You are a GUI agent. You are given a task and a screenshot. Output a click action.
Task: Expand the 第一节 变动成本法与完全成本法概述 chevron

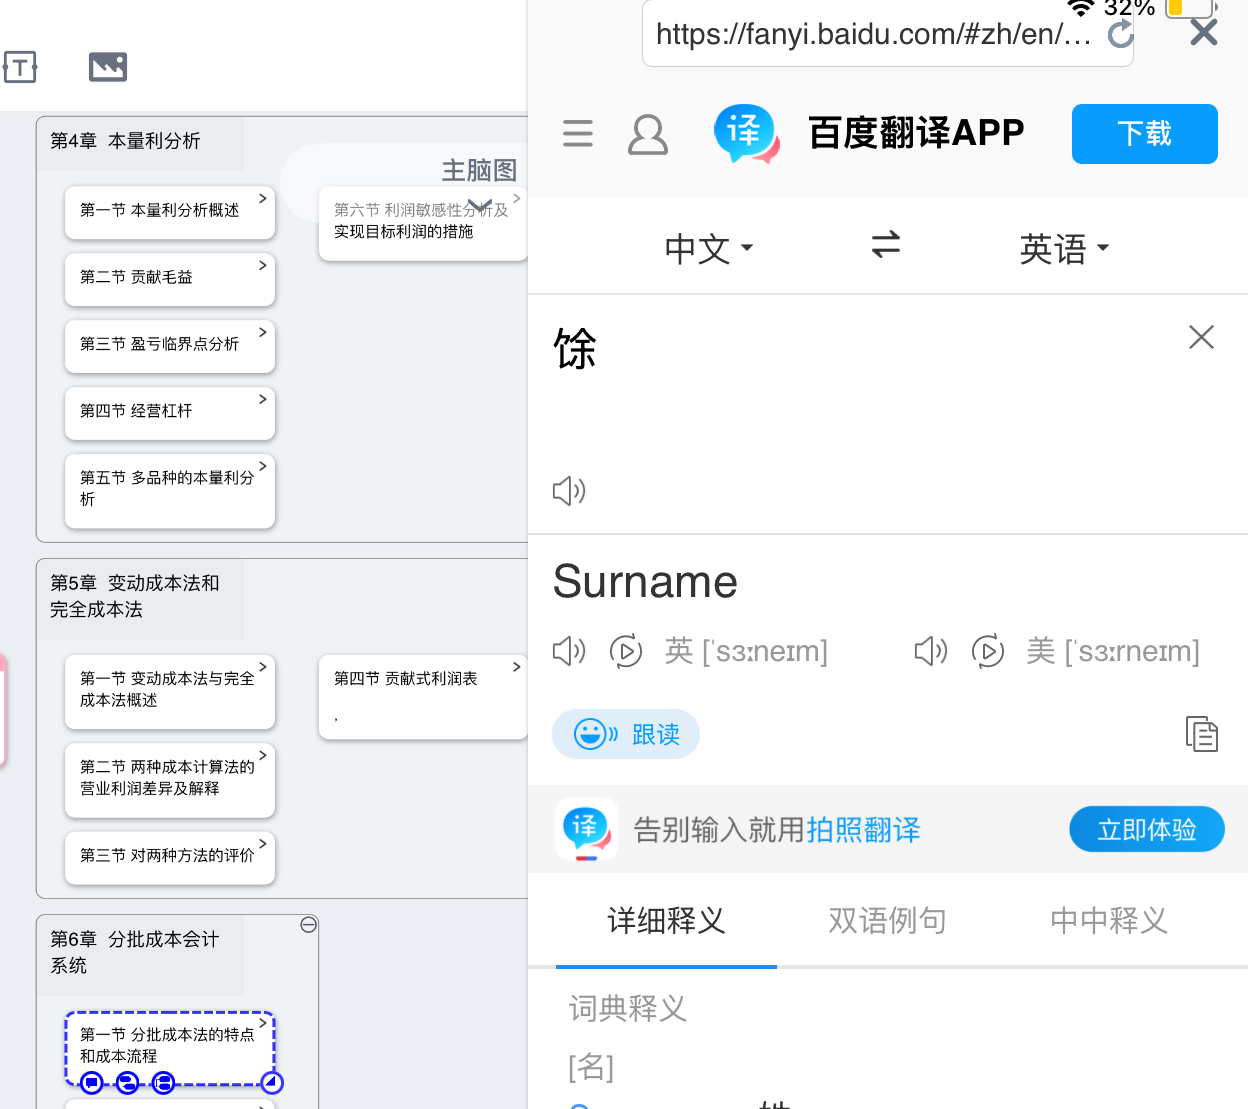(263, 666)
